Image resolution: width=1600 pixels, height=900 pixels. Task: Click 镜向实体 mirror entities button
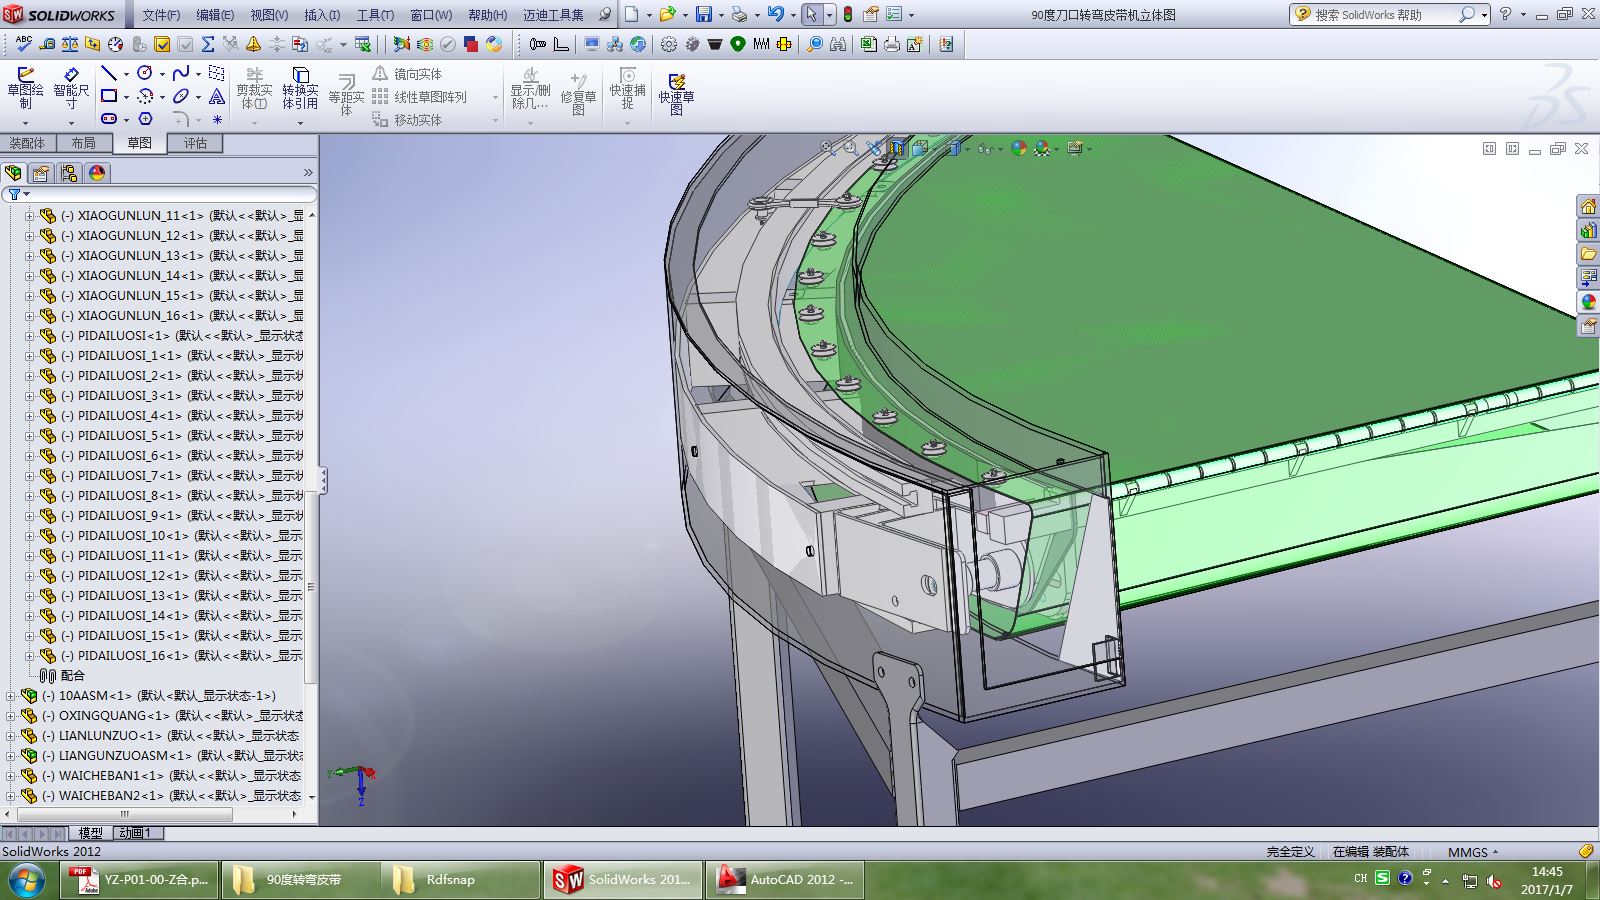click(407, 73)
